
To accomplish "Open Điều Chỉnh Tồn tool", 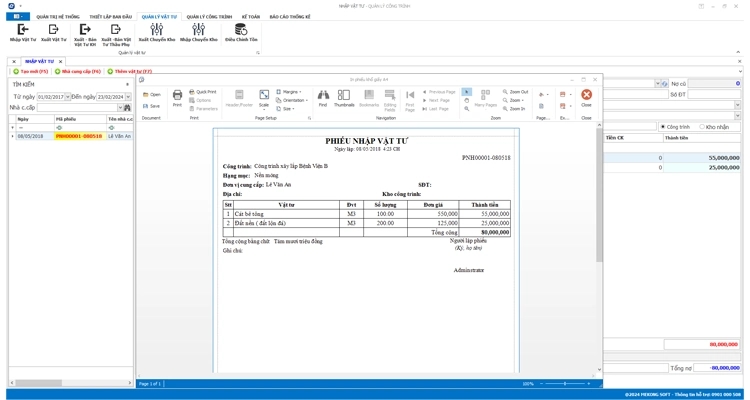I will tap(241, 33).
